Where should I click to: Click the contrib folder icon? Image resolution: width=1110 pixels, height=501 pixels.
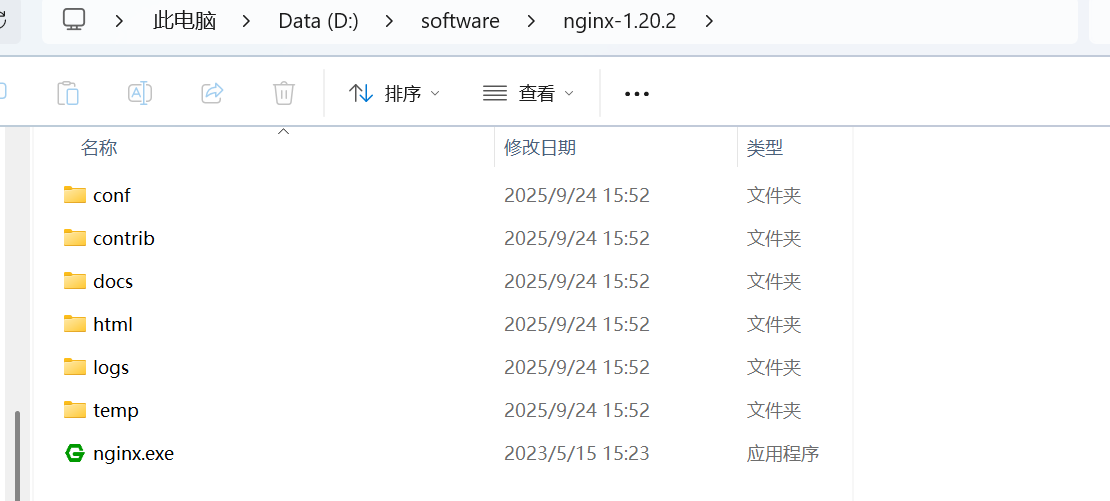coord(74,238)
